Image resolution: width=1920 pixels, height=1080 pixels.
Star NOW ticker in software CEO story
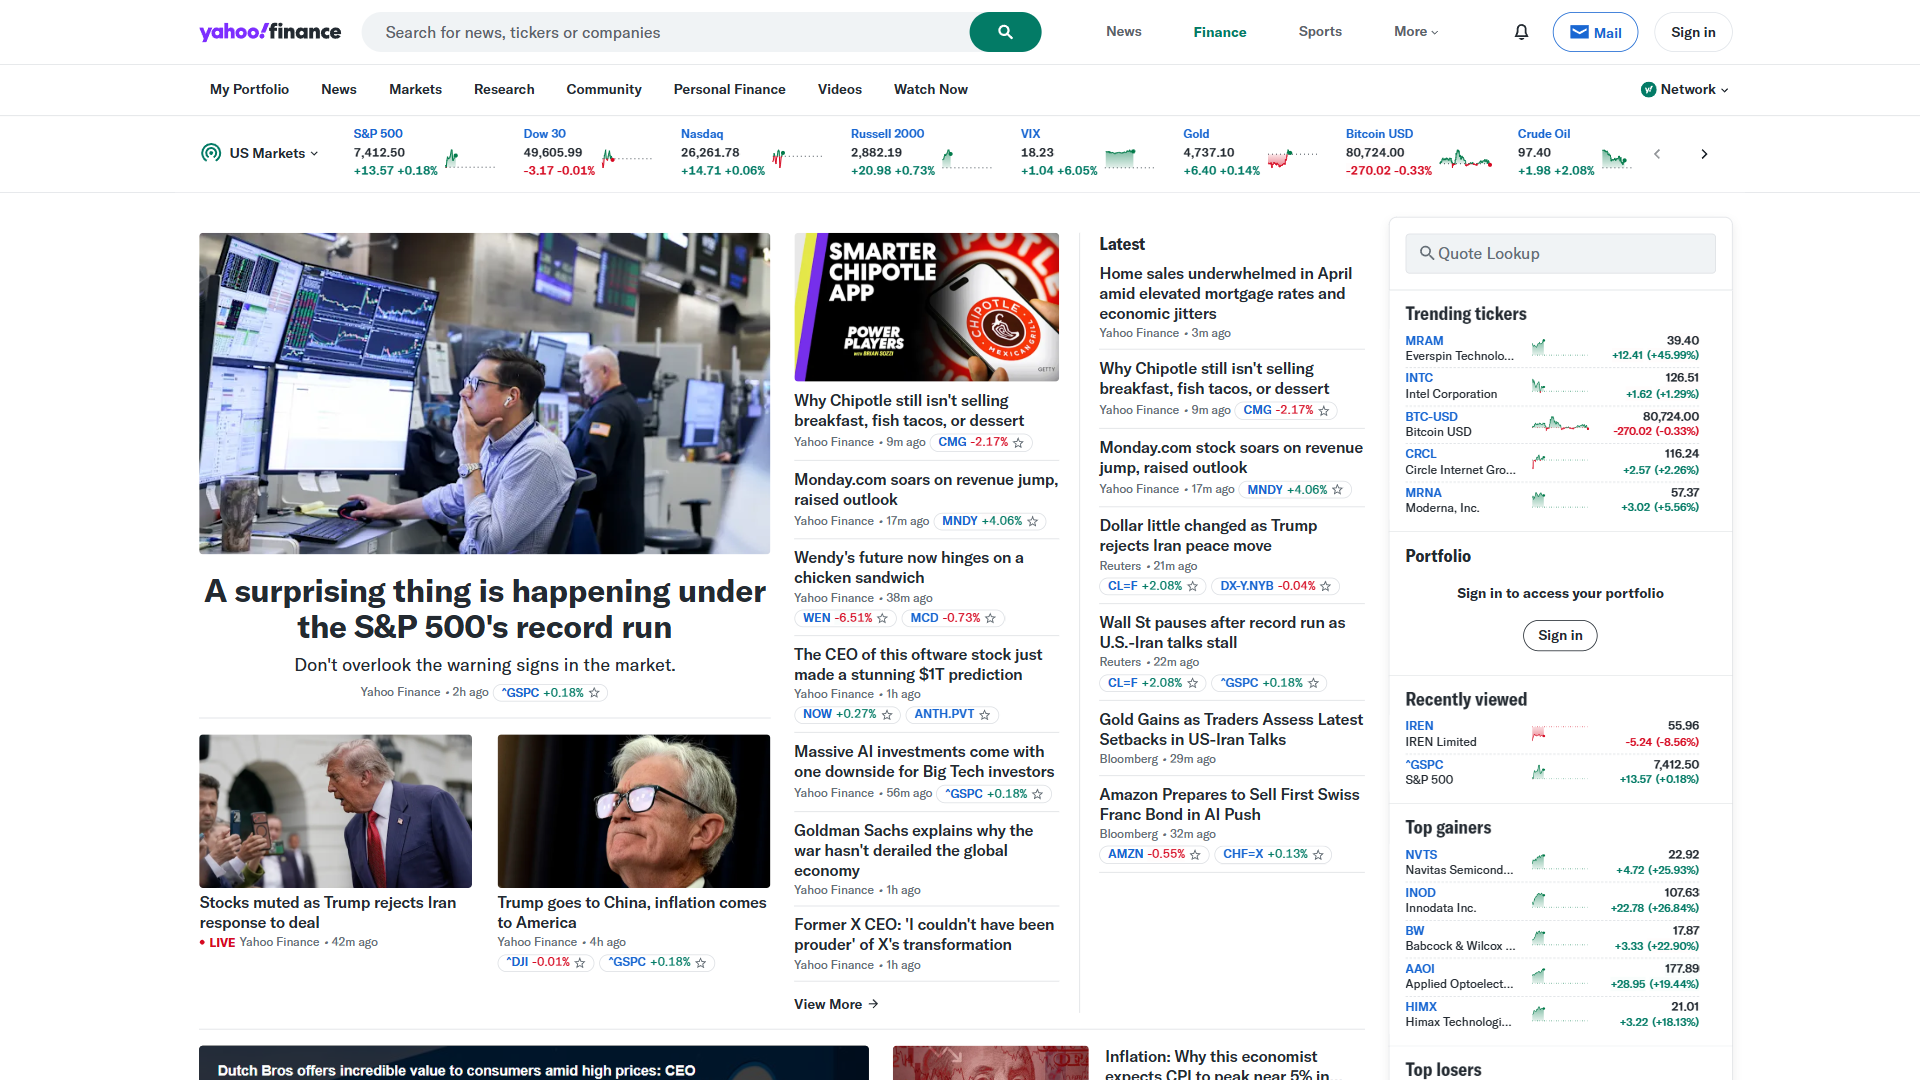(887, 715)
